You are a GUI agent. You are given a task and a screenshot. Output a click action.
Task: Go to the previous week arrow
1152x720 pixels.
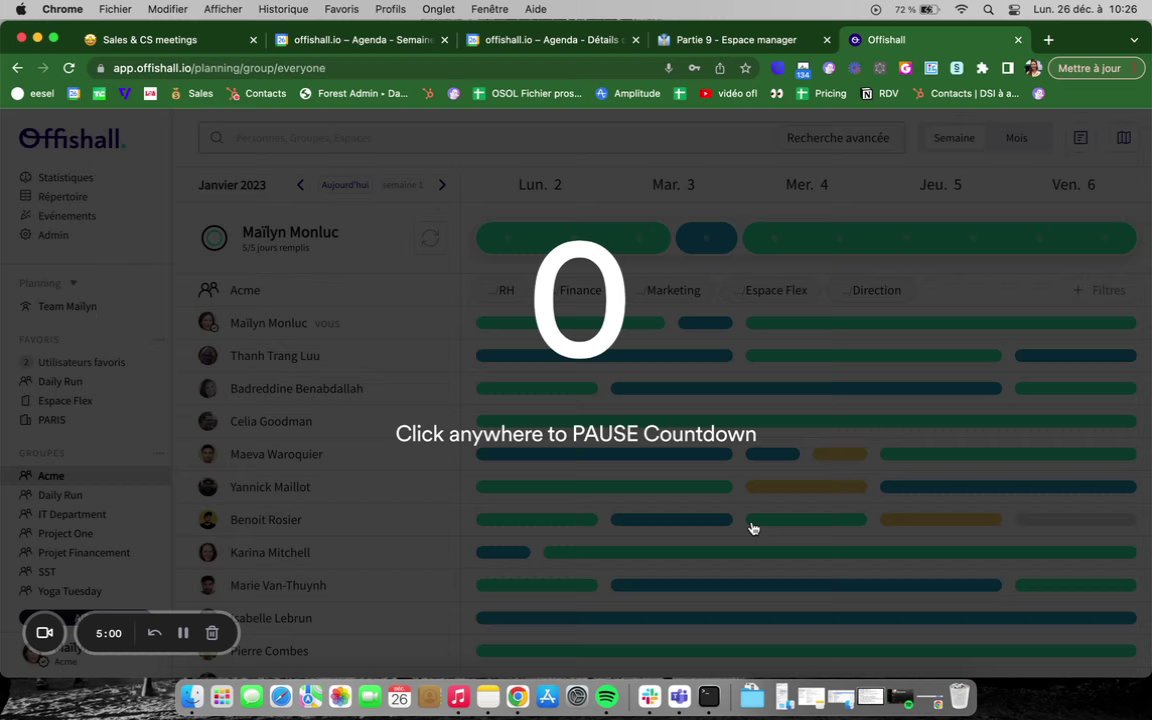[300, 184]
